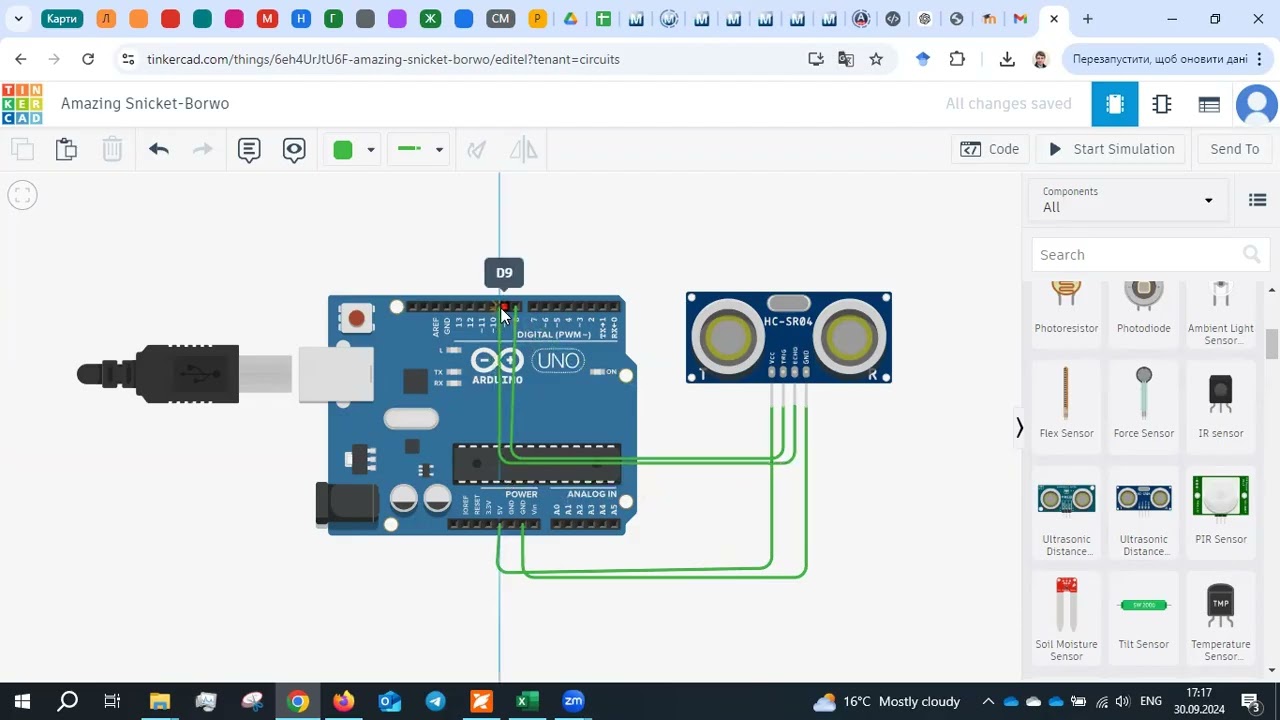Image resolution: width=1280 pixels, height=720 pixels.
Task: Undo the last change
Action: [x=158, y=149]
